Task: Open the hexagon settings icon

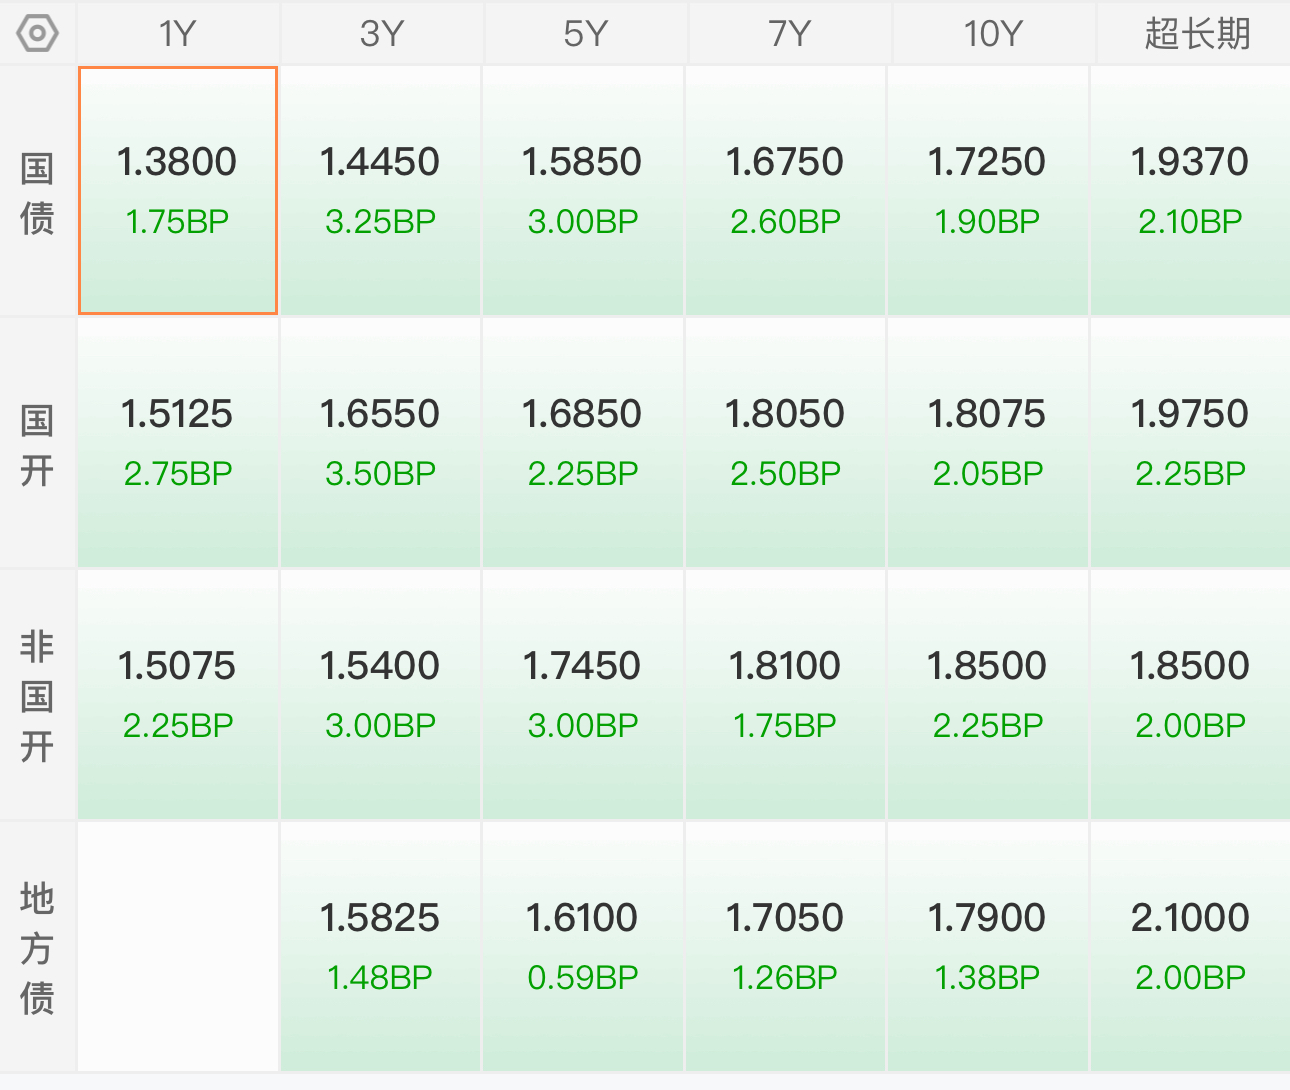Action: pyautogui.click(x=38, y=34)
